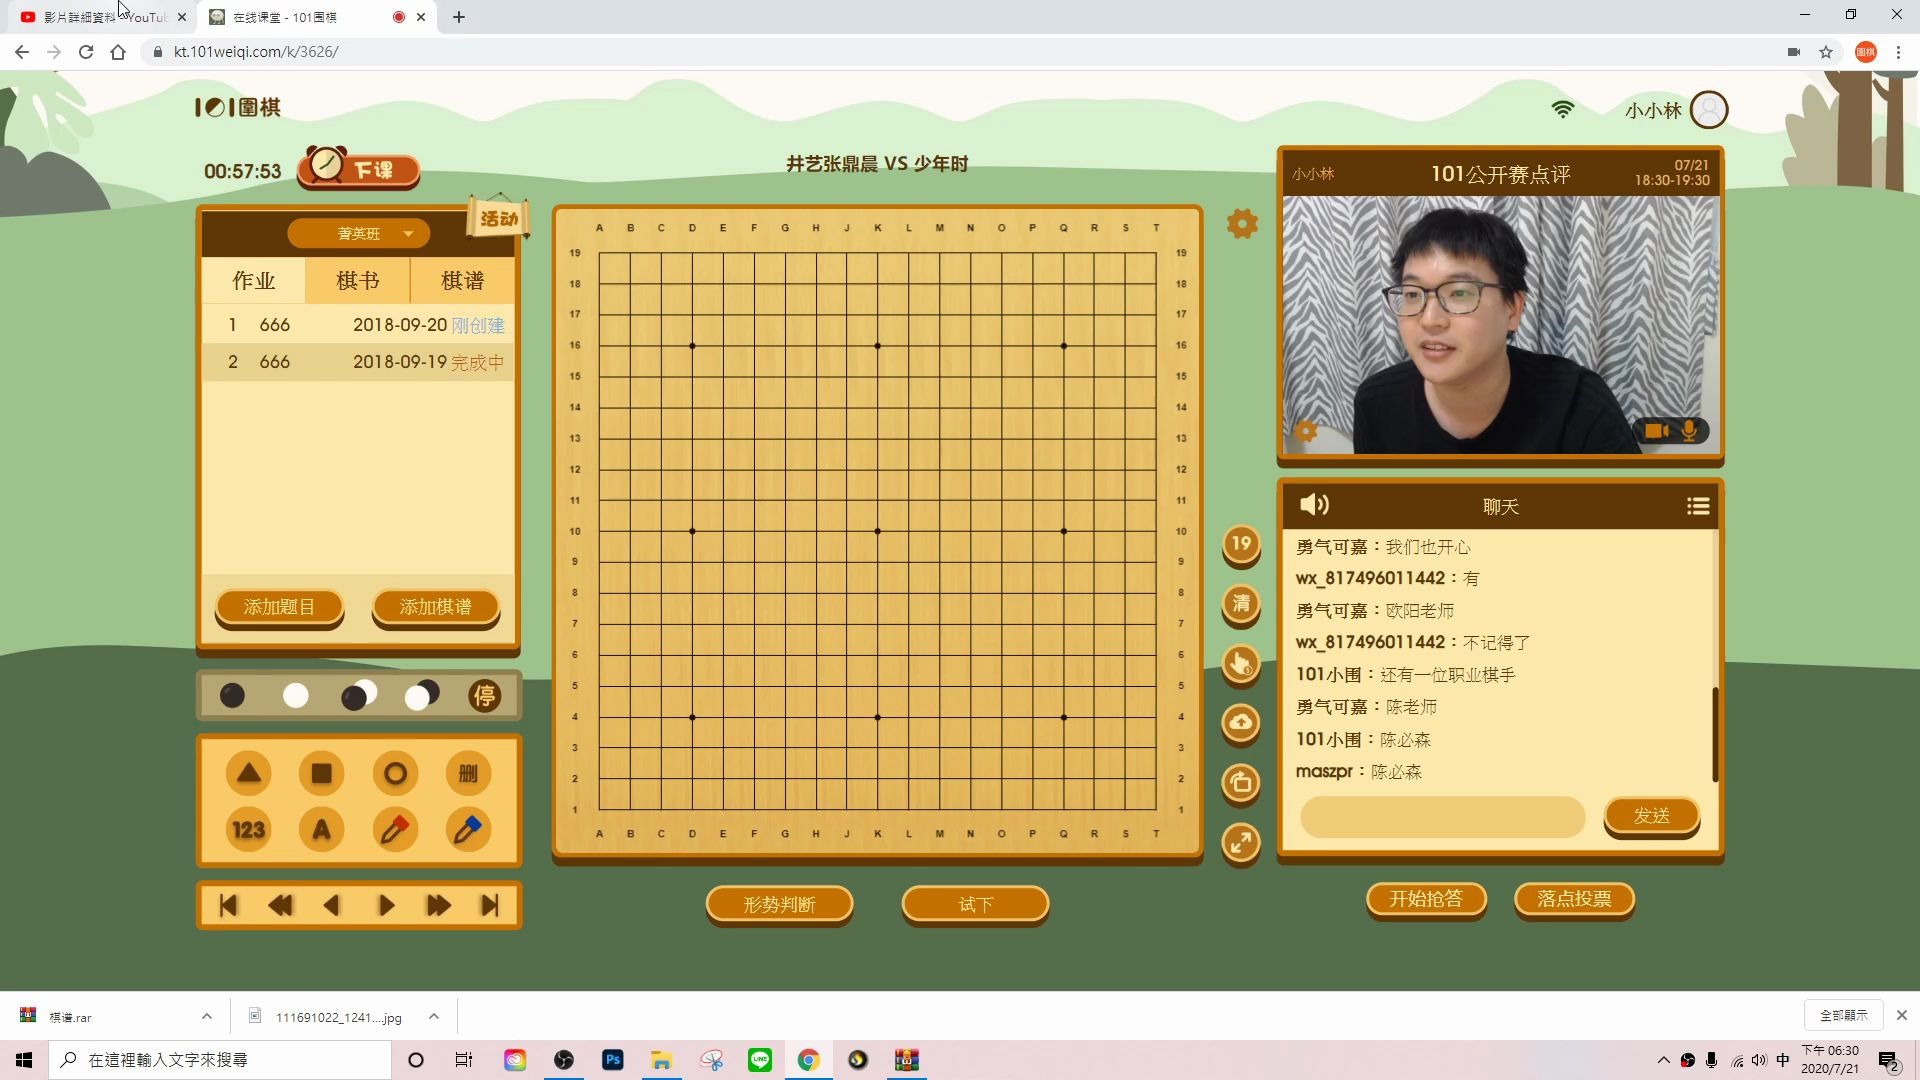This screenshot has width=1920, height=1080.
Task: Pick the blue pen drawing tool
Action: (x=468, y=830)
